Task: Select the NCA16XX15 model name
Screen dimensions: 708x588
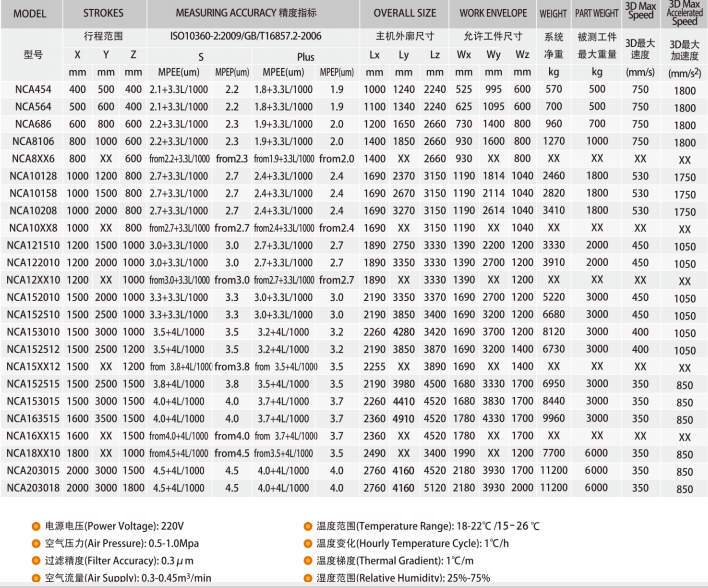Action: pyautogui.click(x=33, y=436)
